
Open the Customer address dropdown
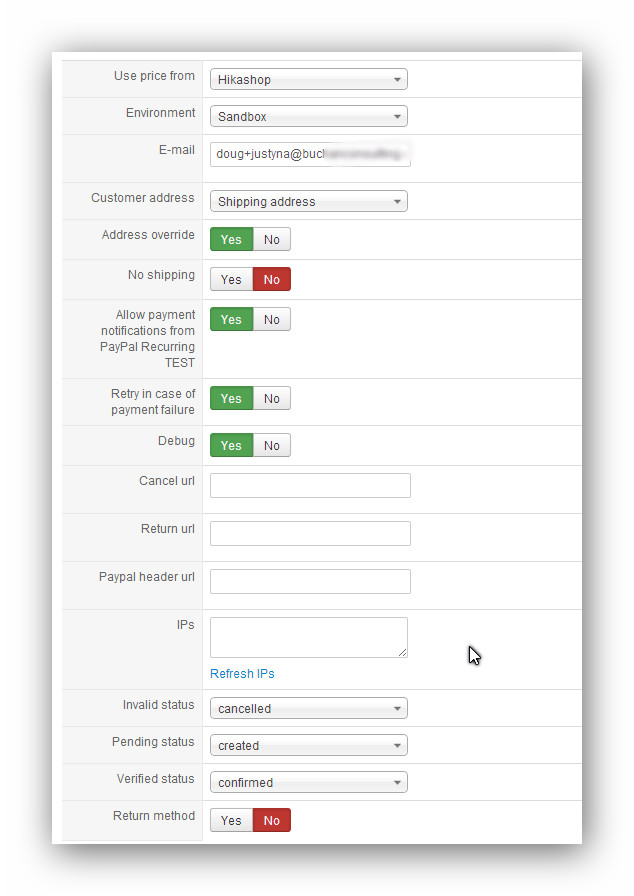point(308,201)
